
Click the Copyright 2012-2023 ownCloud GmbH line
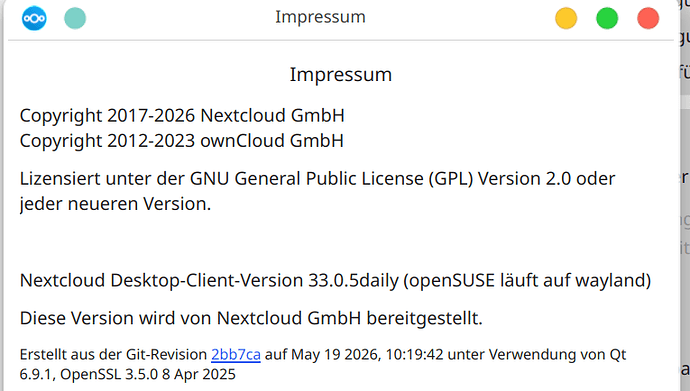[x=181, y=141]
